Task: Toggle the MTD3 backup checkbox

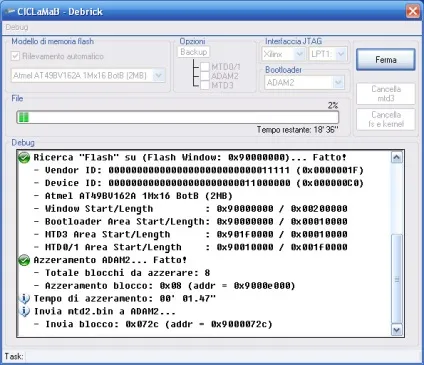Action: (205, 85)
